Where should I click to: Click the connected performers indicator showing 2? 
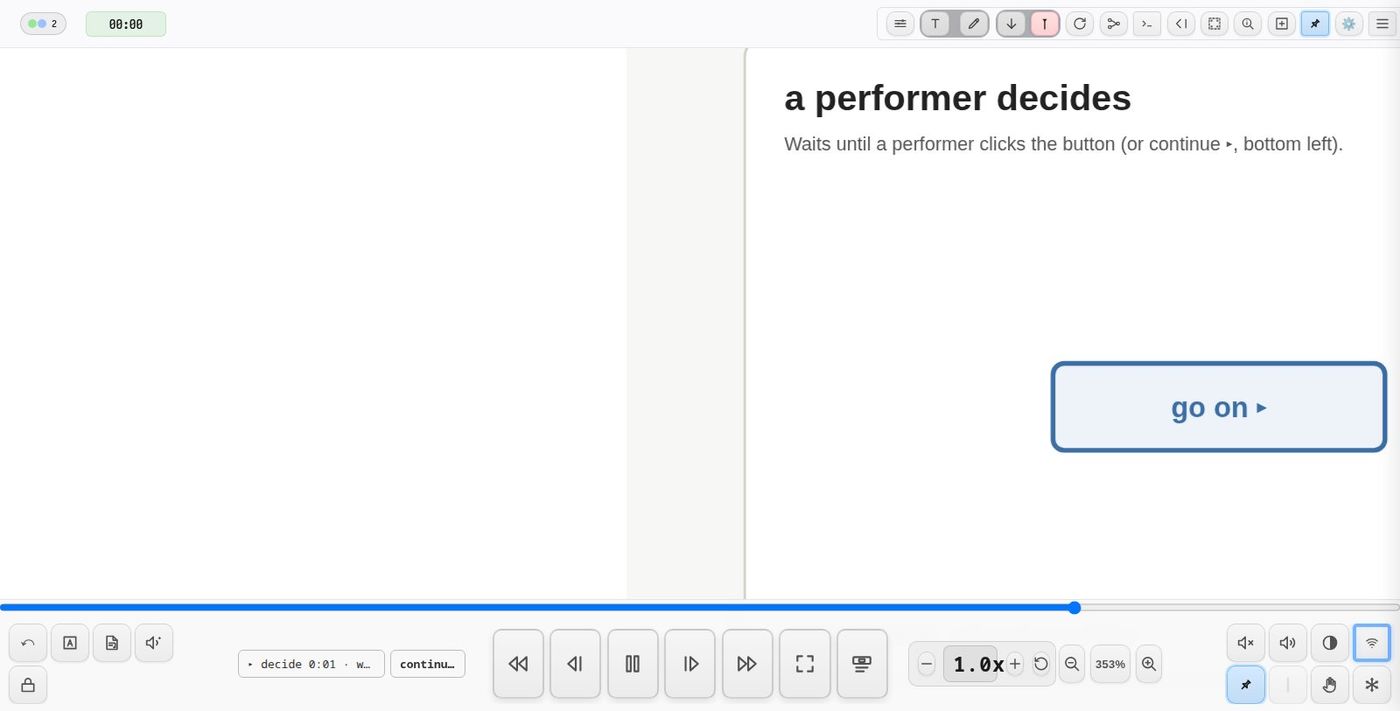43,23
